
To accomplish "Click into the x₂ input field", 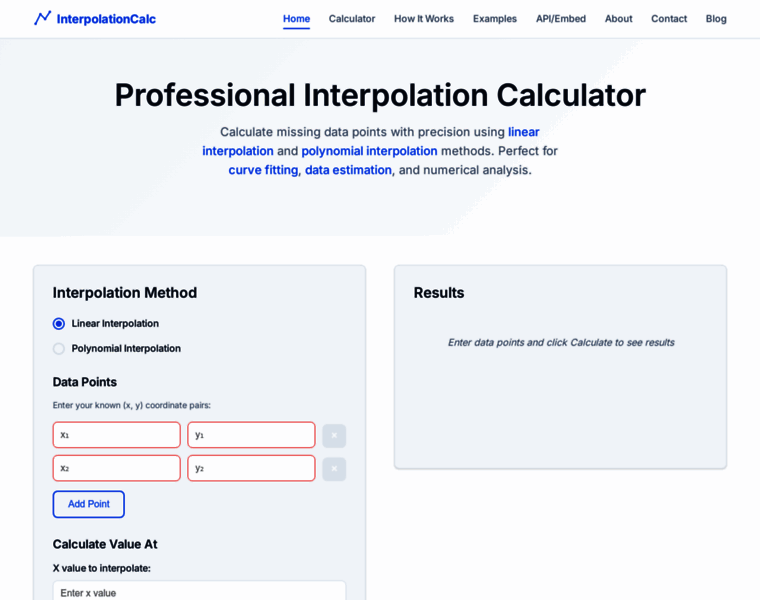I will (x=117, y=468).
